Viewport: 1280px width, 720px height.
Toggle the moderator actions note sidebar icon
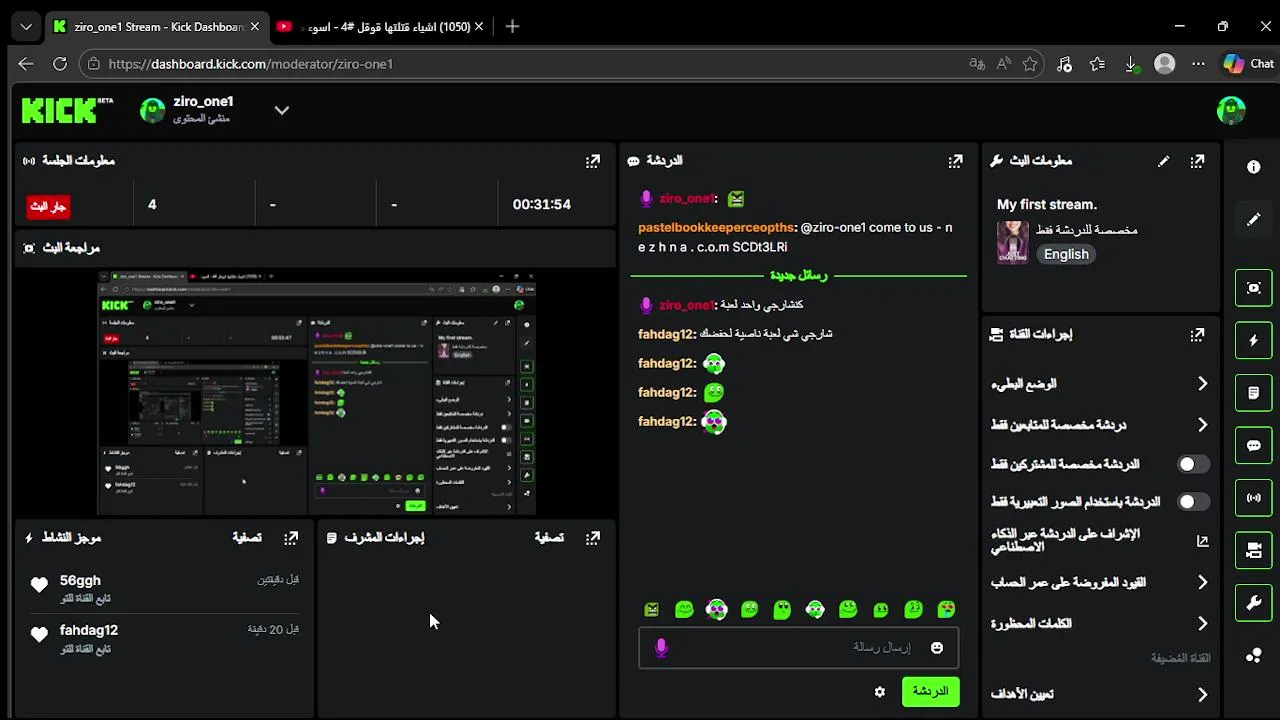click(1254, 393)
